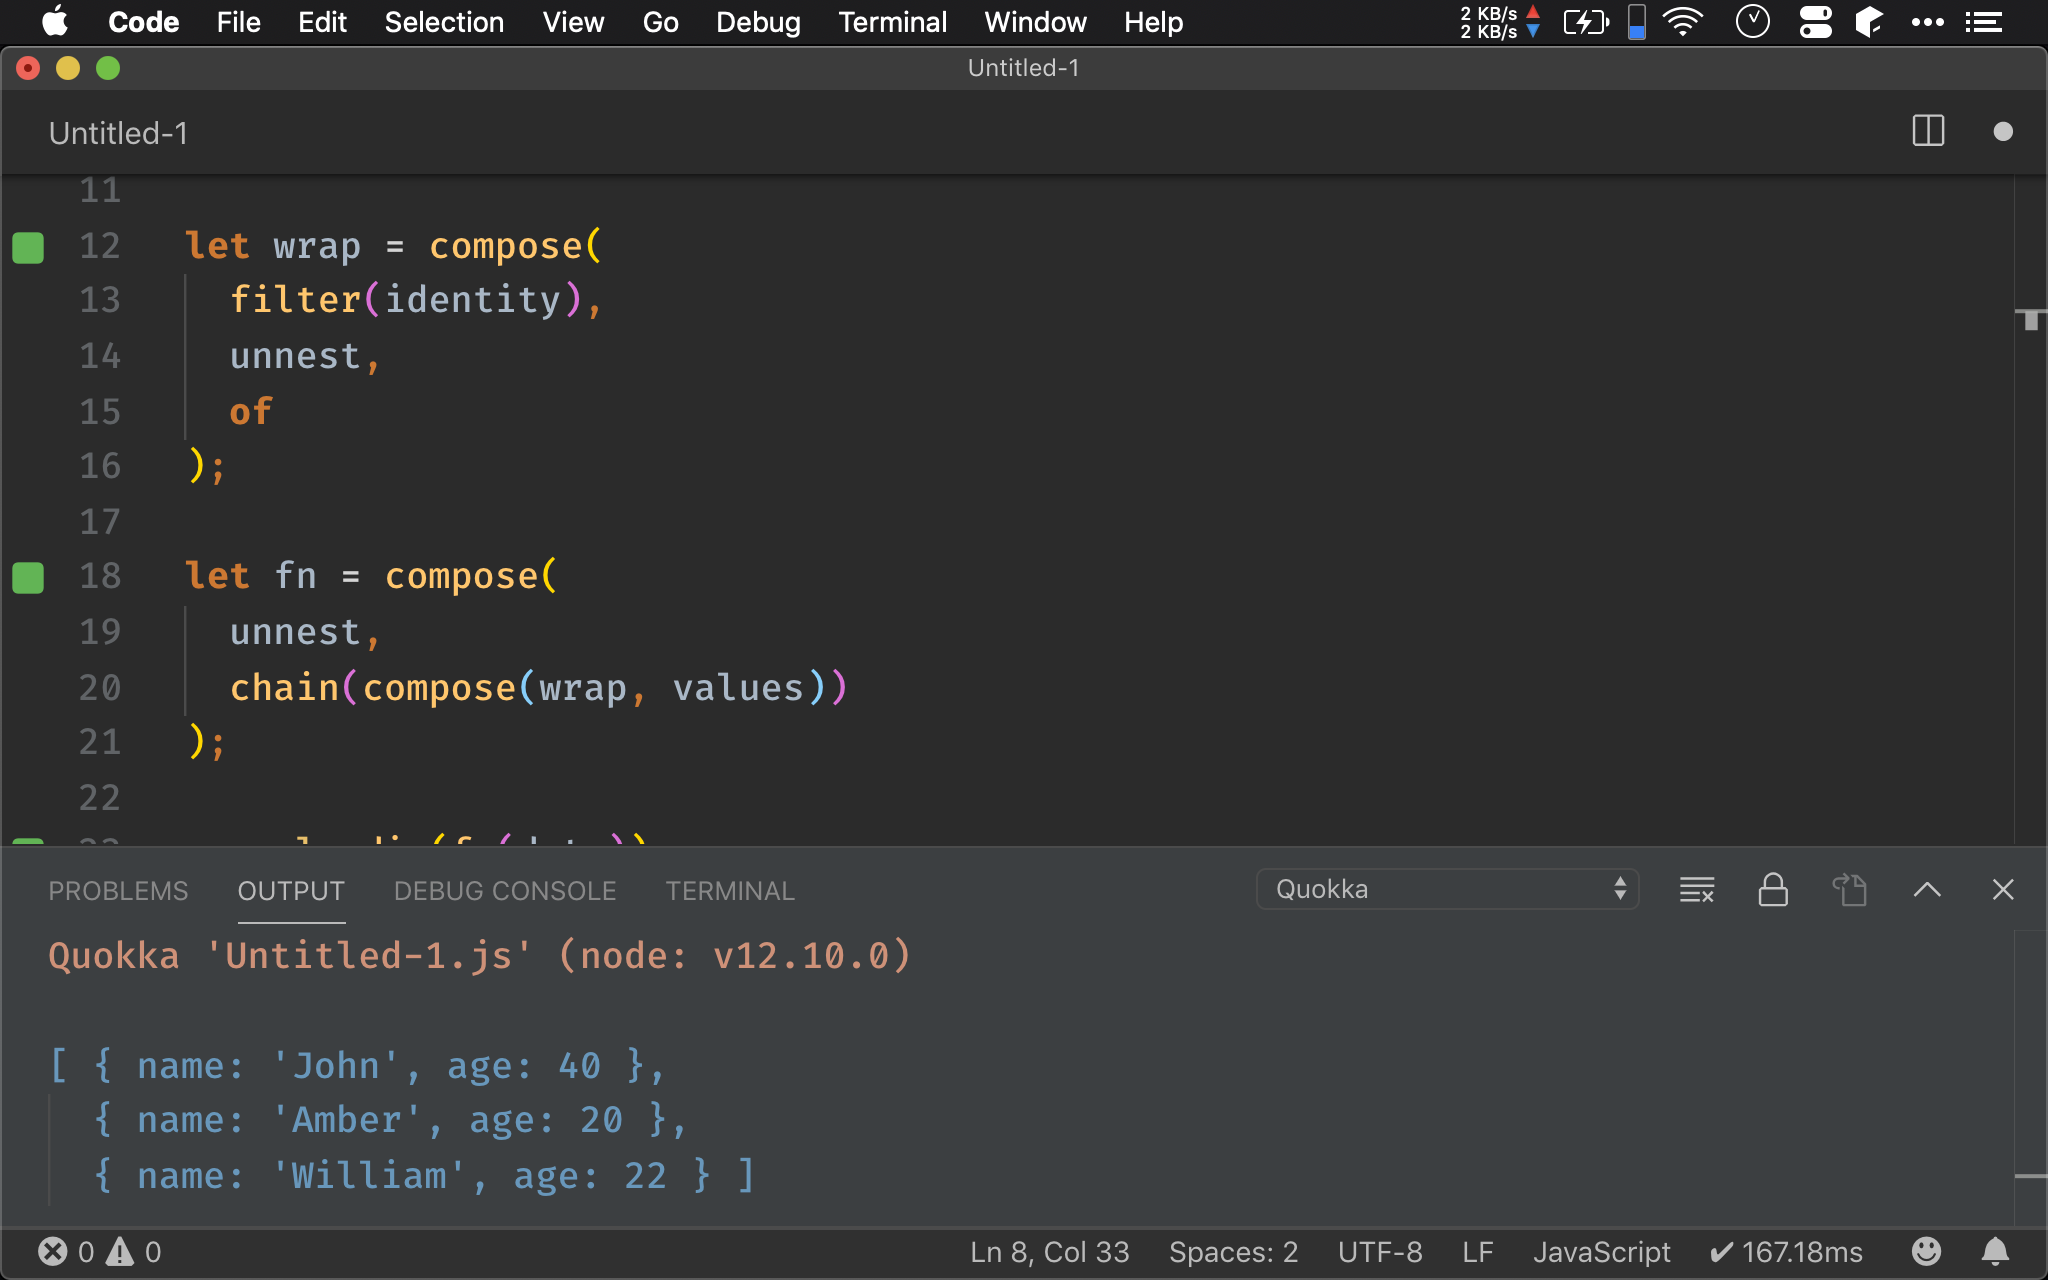2048x1280 pixels.
Task: Open the Untitled-1 editor tab
Action: pos(118,133)
